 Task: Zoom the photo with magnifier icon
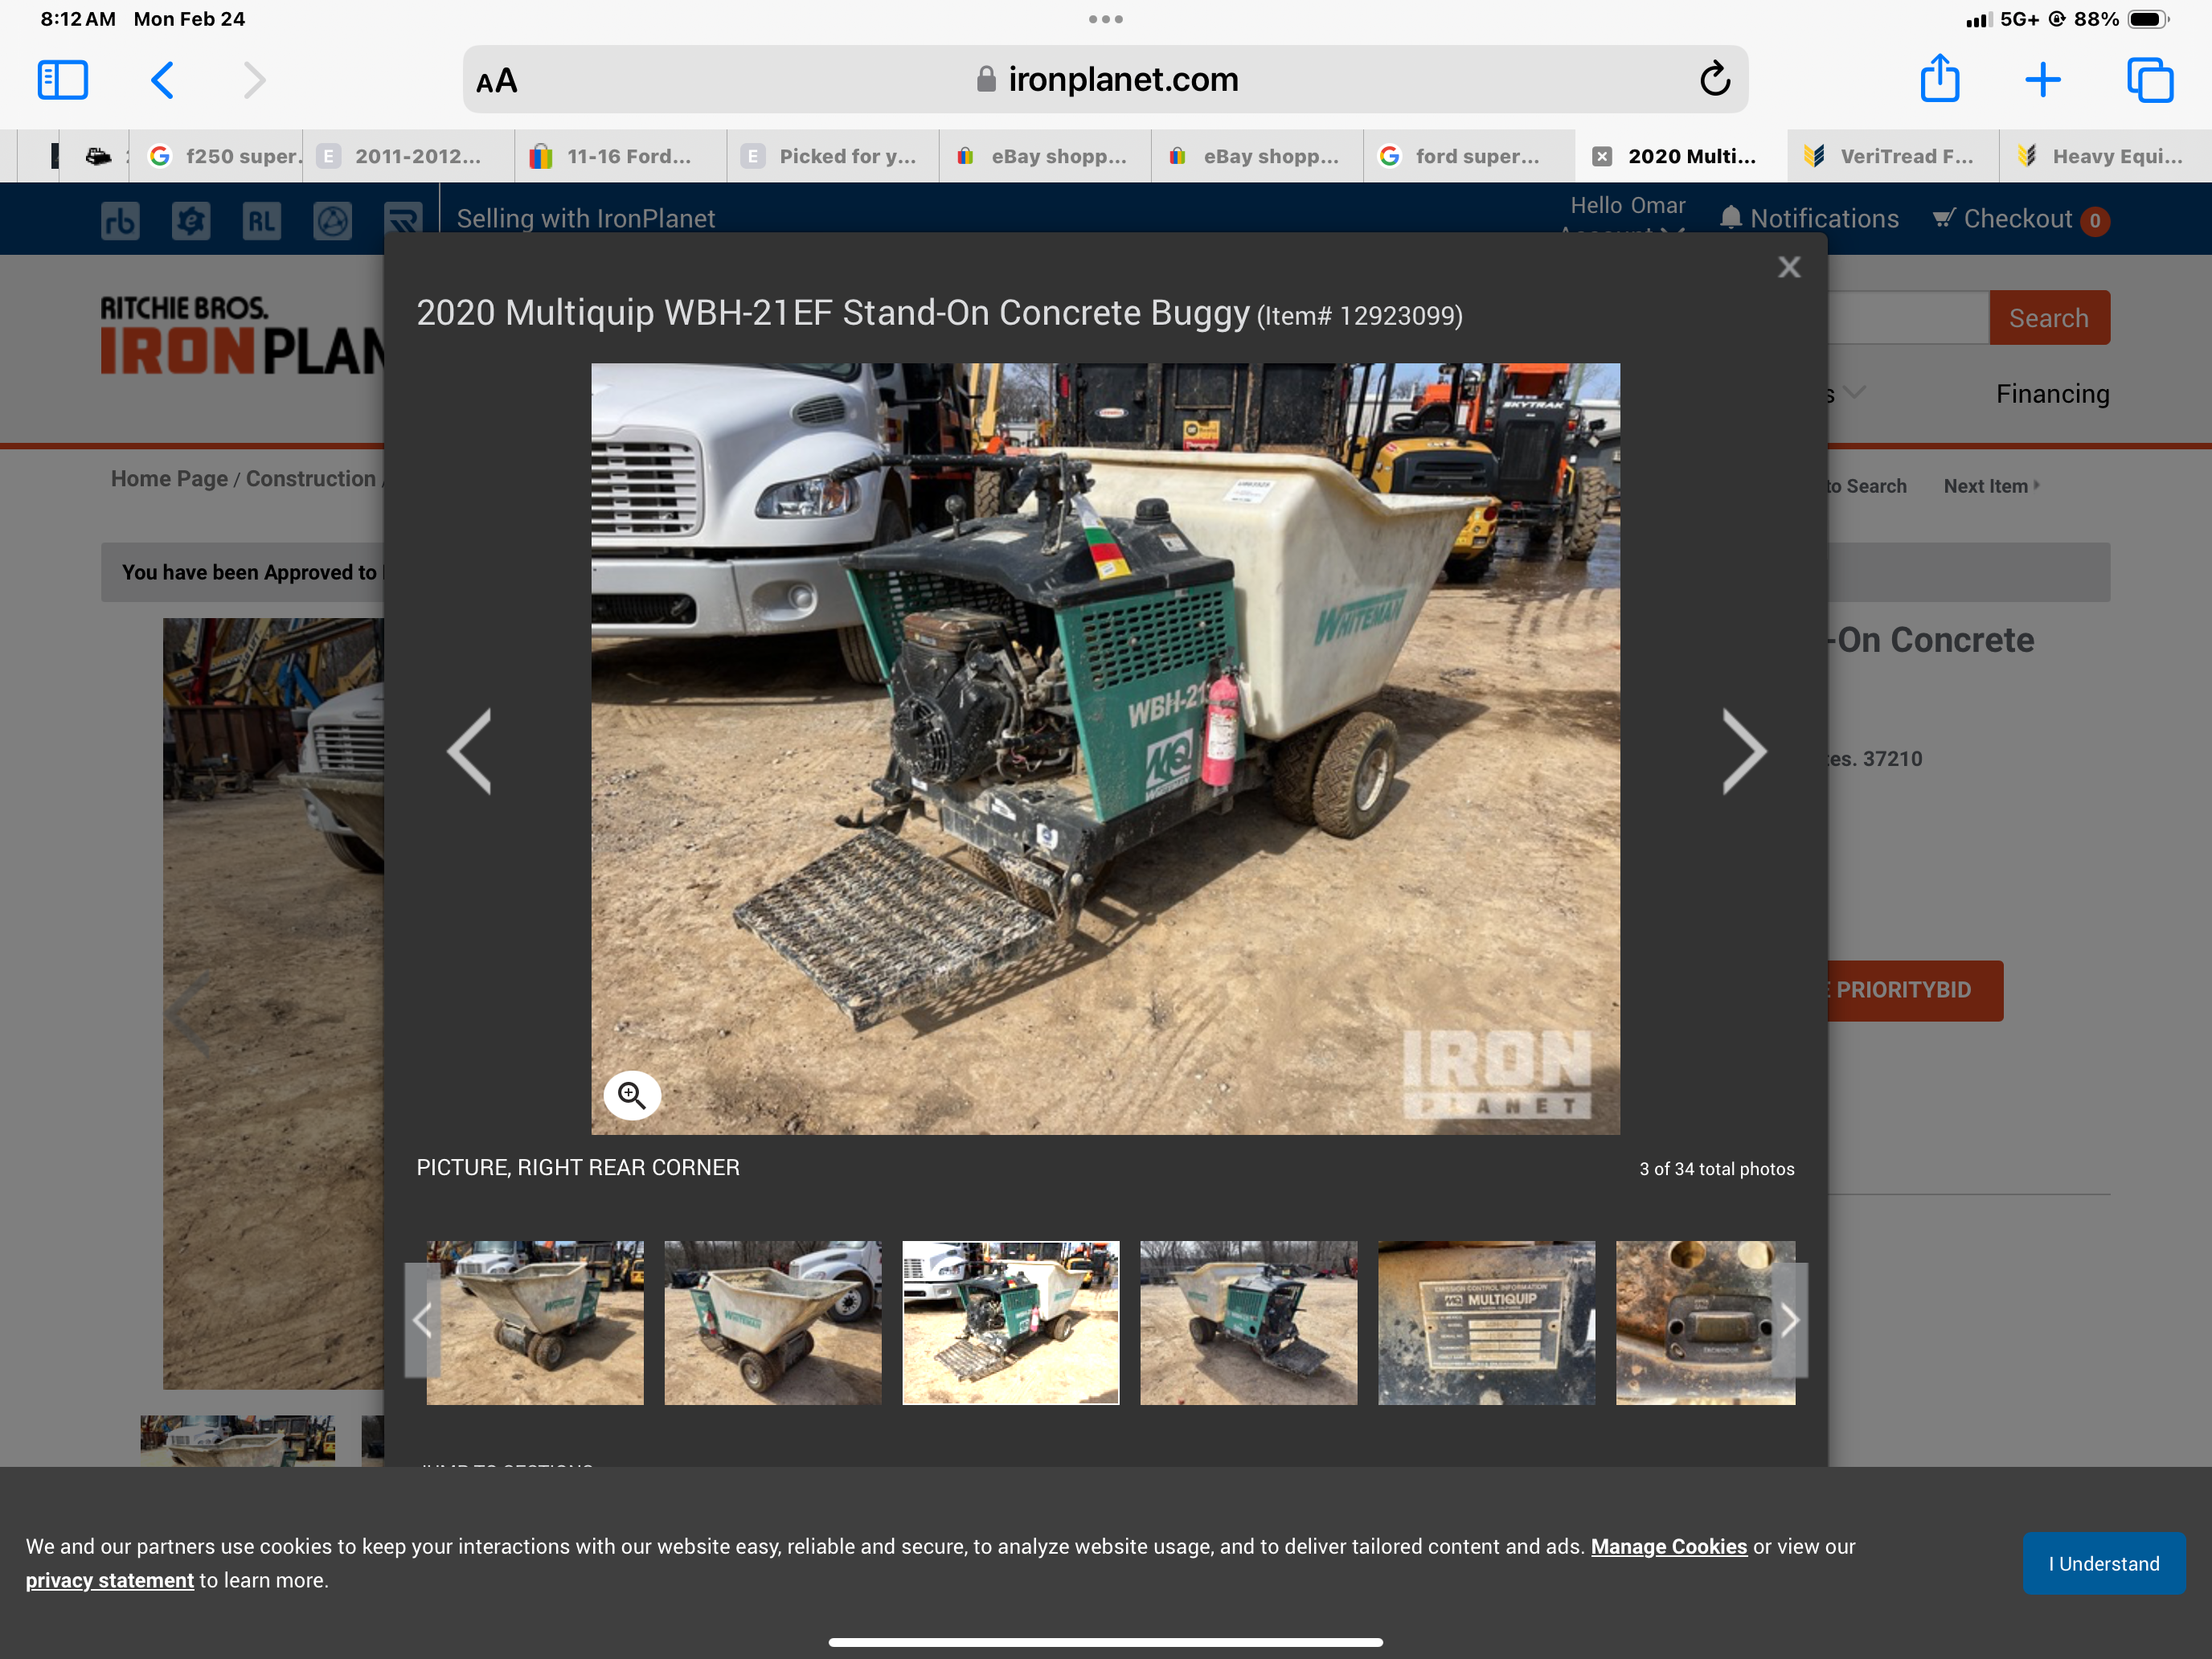[x=632, y=1095]
